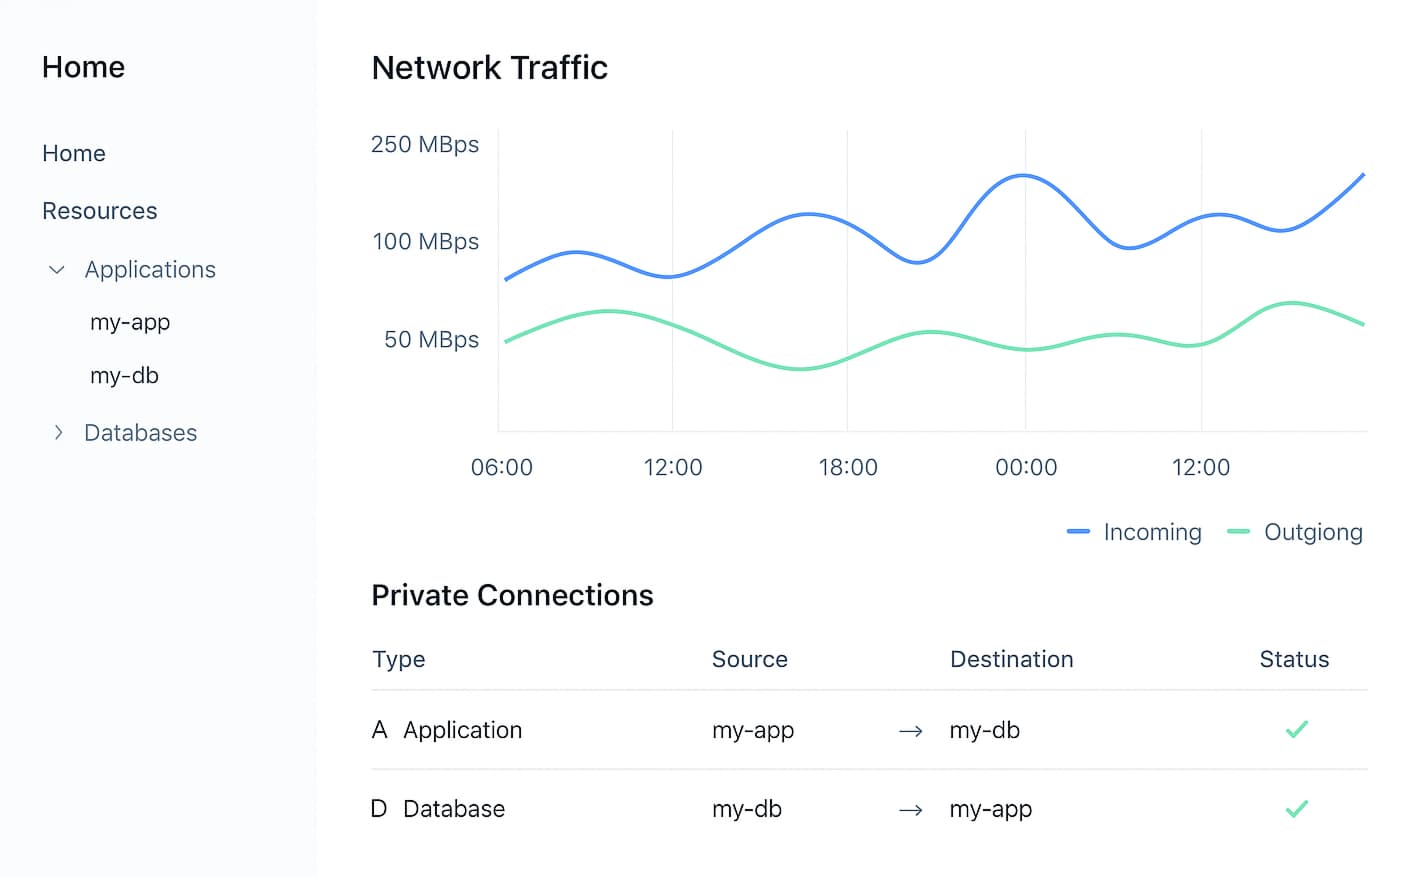1418x877 pixels.
Task: Open the my-app application entry
Action: click(x=130, y=322)
